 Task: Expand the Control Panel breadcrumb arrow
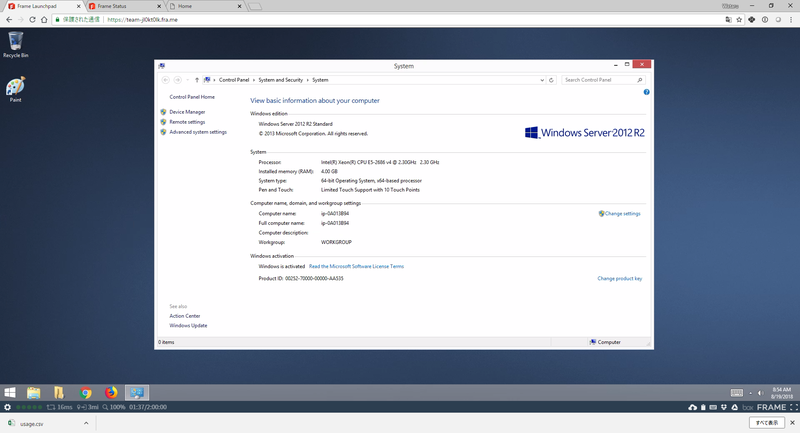coord(254,80)
